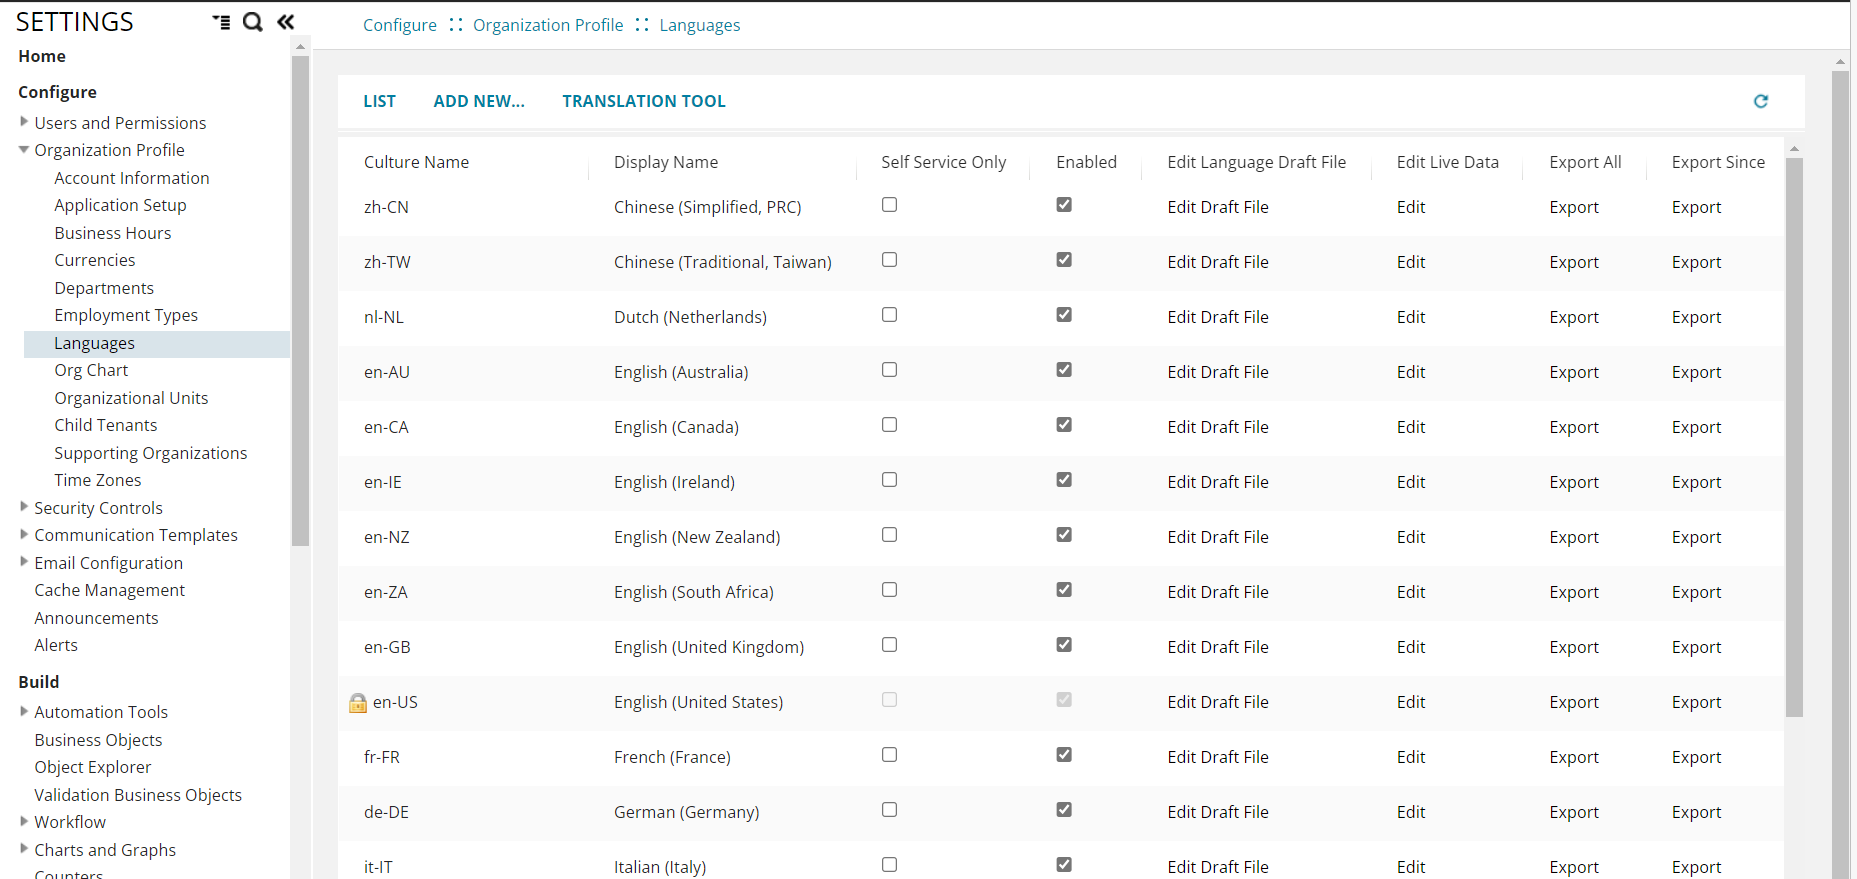
Task: Collapse the Settings sidebar with double-chevron icon
Action: 286,22
